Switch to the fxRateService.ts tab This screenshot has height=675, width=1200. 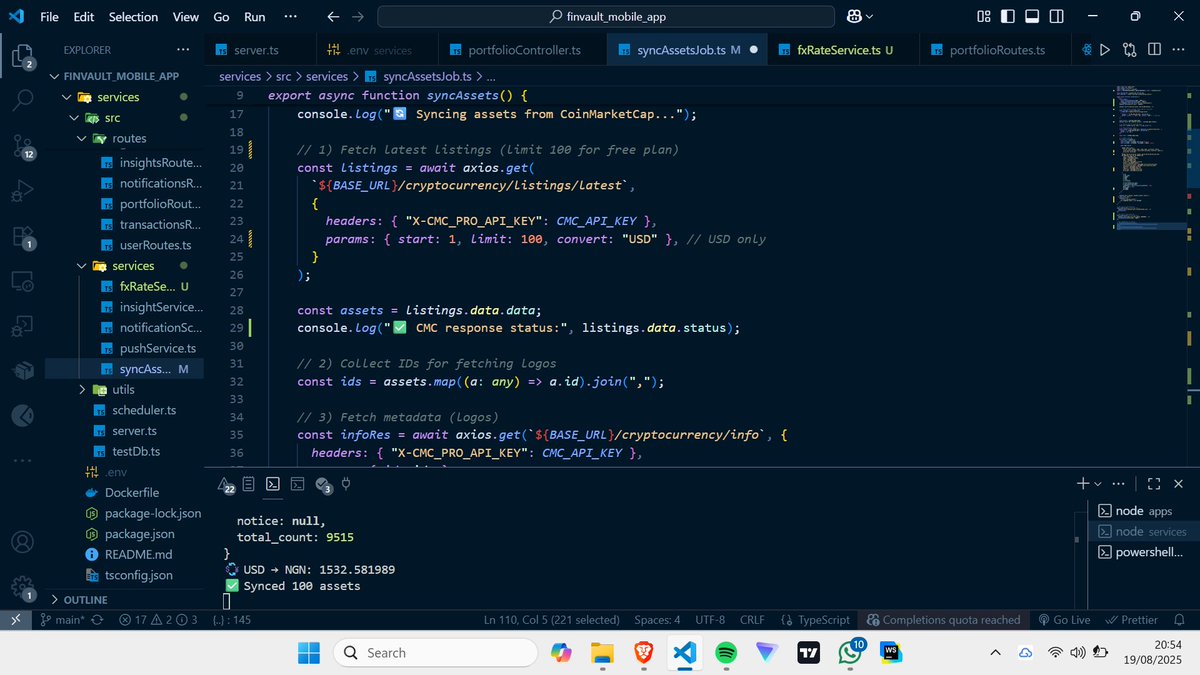(845, 50)
